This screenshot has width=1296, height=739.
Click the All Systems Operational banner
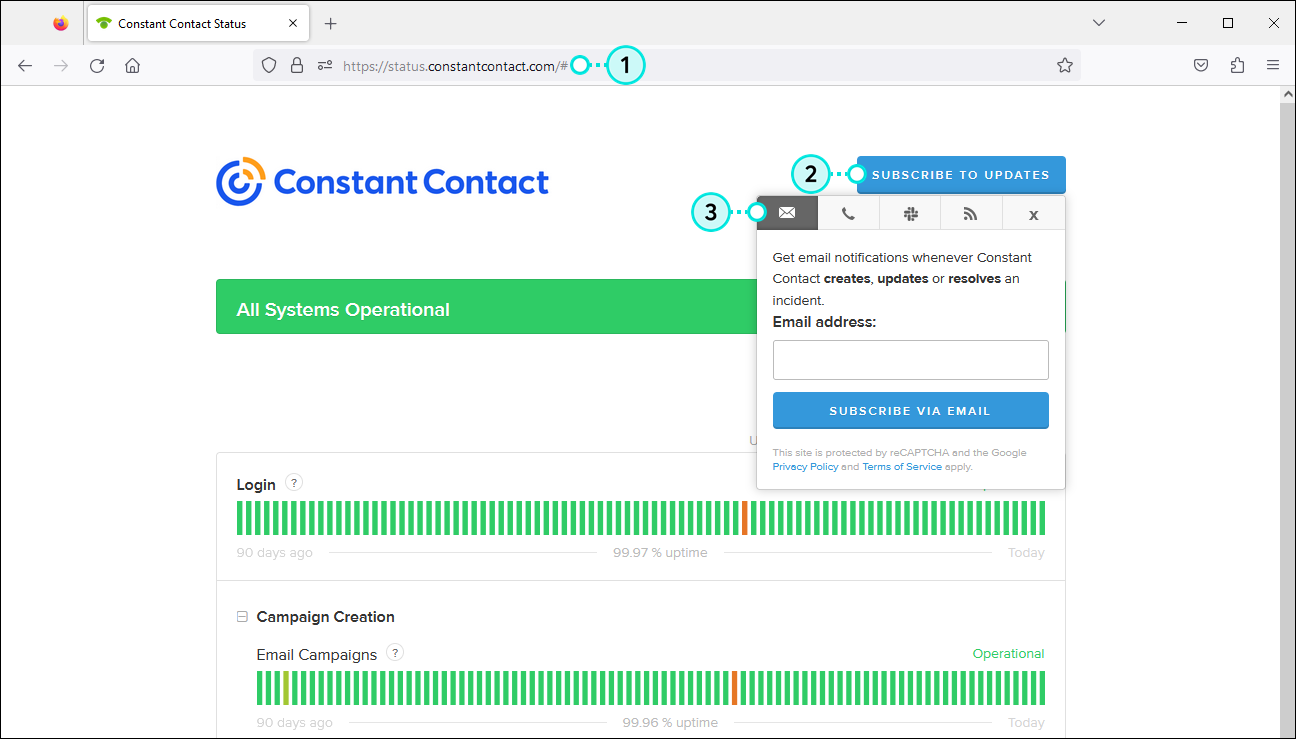click(486, 306)
